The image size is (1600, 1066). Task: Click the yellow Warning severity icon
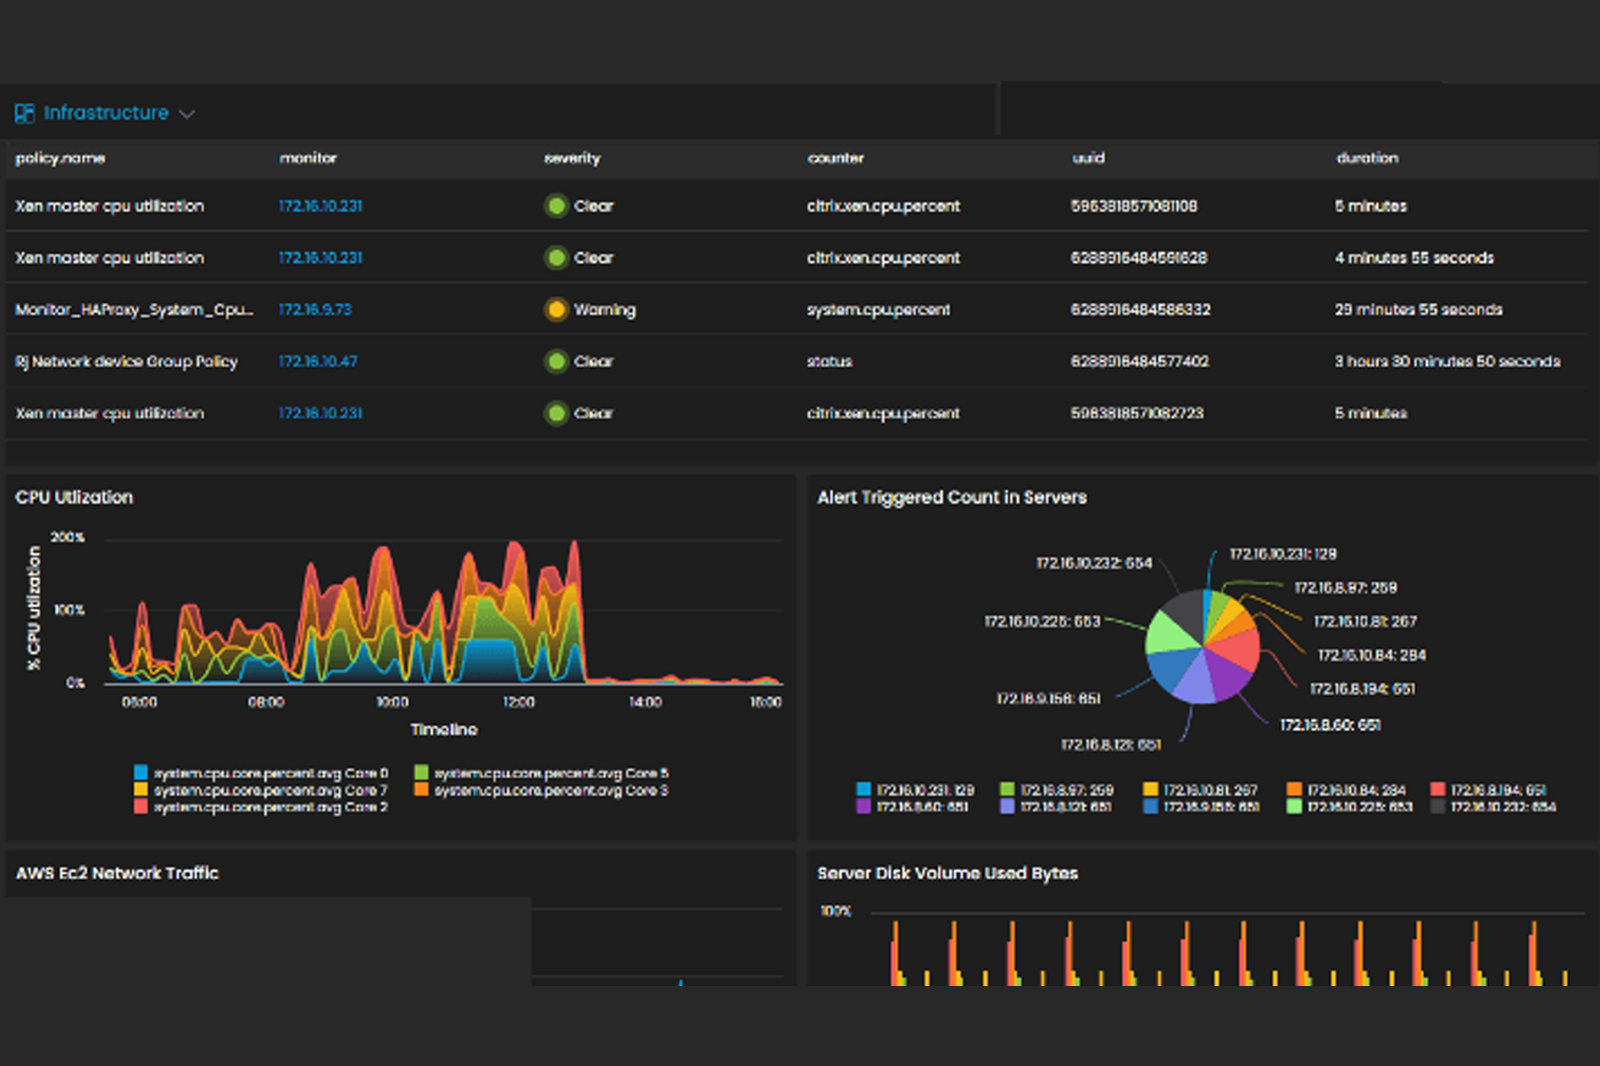tap(556, 310)
